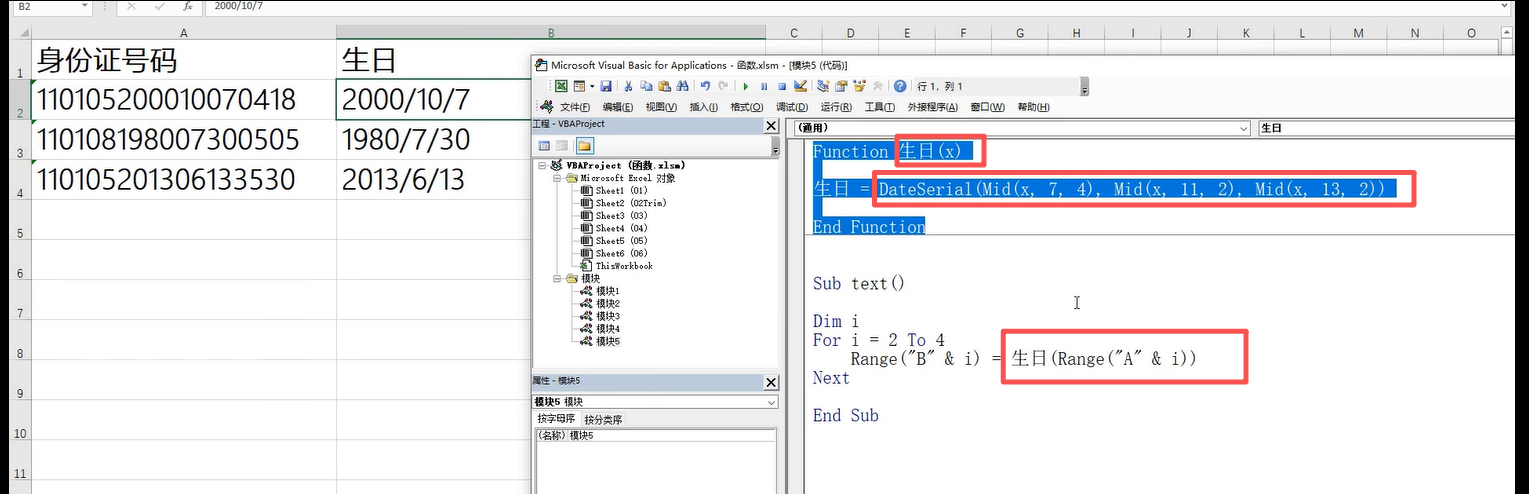Image resolution: width=1529 pixels, height=494 pixels.
Task: Open VBA Help question mark icon
Action: [x=900, y=86]
